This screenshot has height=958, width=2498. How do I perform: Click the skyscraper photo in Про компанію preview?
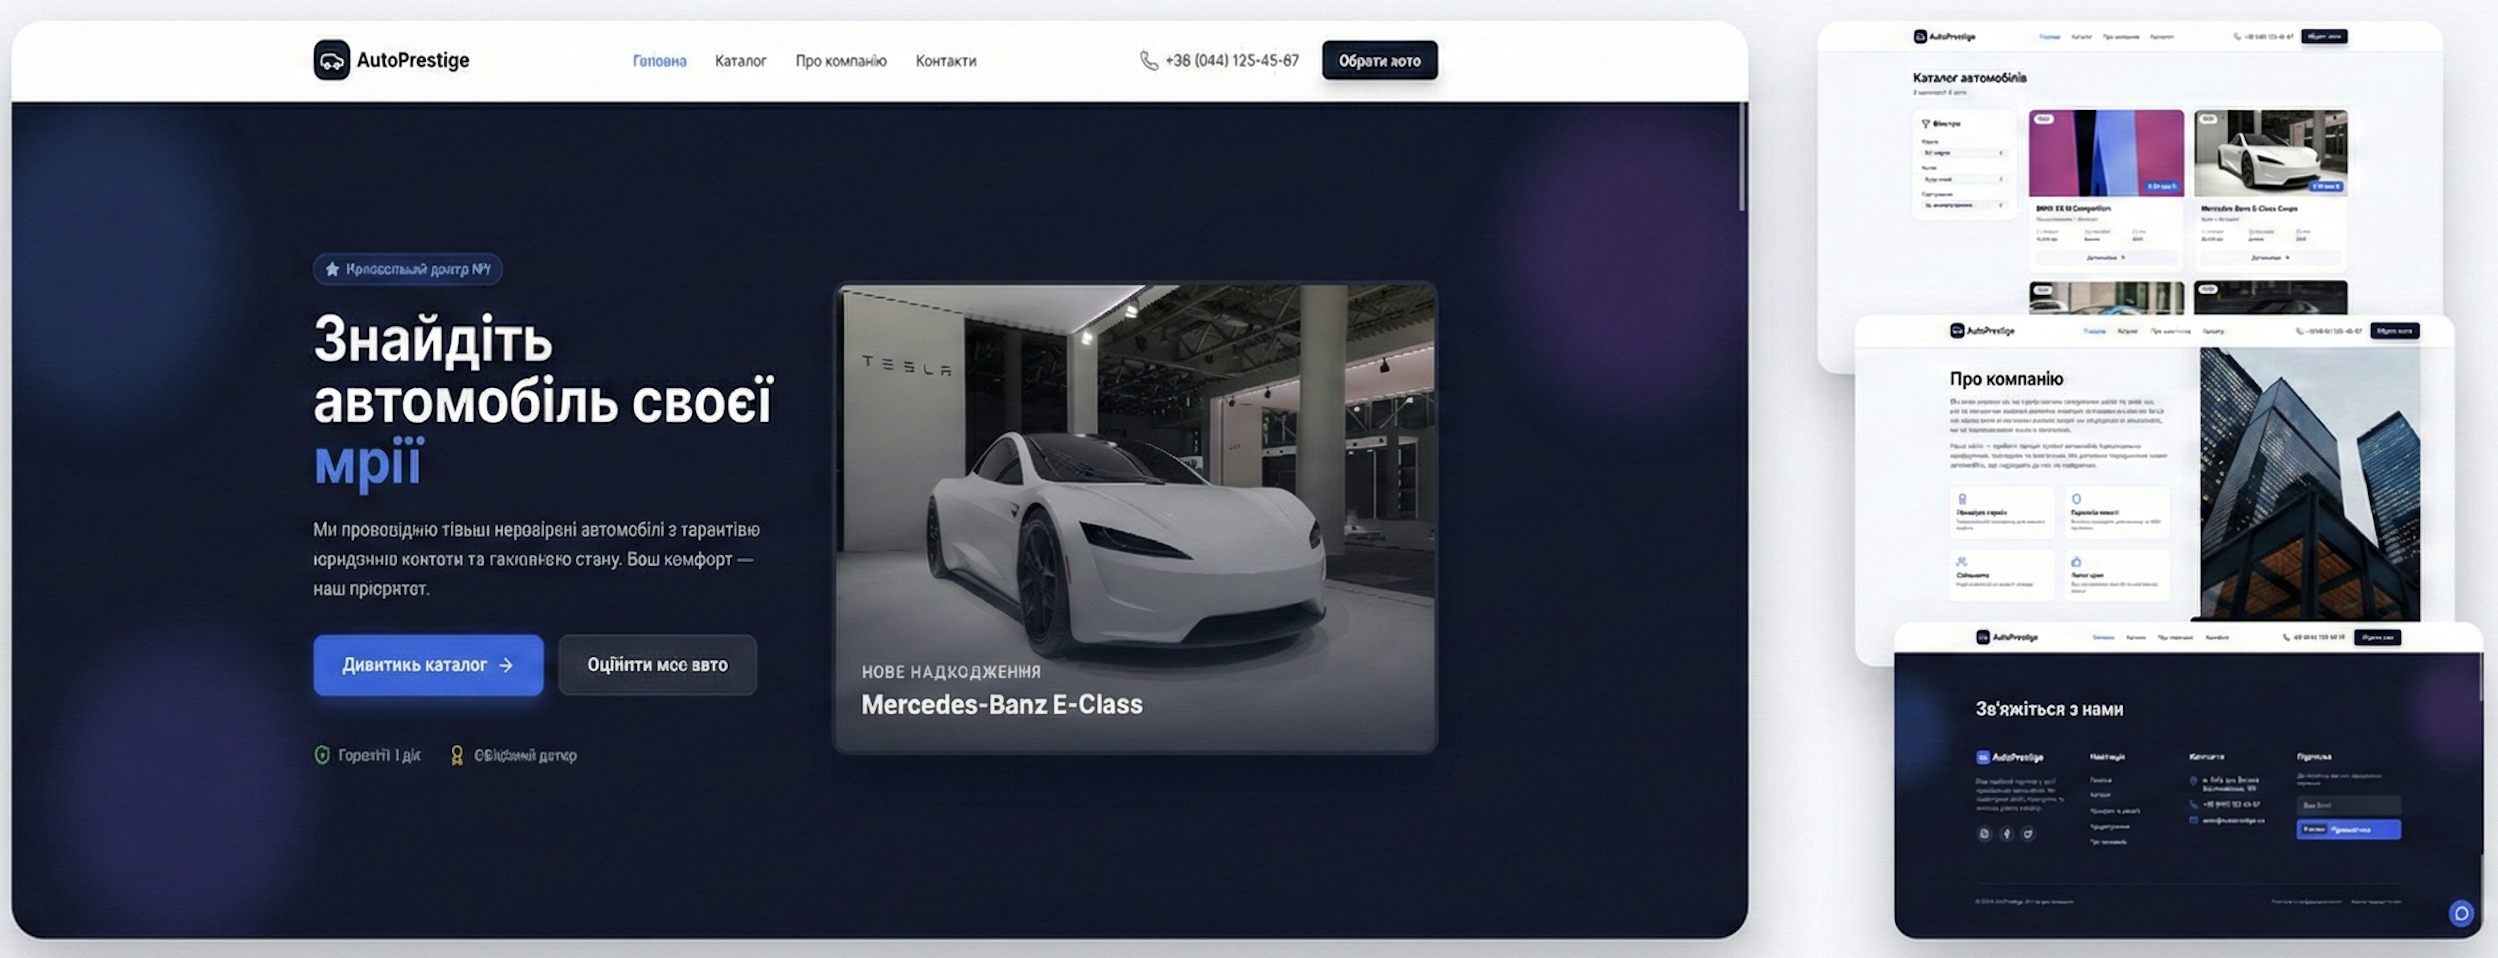pos(2310,483)
